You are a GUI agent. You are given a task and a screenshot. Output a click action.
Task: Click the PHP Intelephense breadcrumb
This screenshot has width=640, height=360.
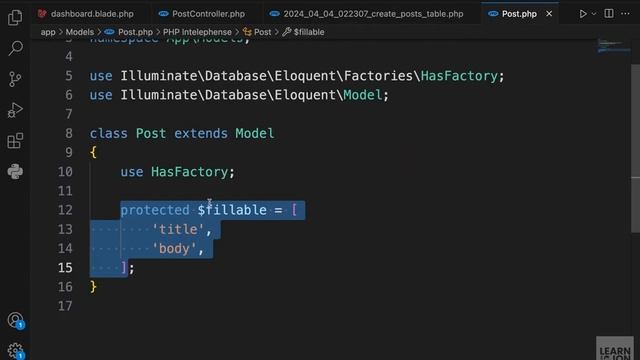(197, 32)
